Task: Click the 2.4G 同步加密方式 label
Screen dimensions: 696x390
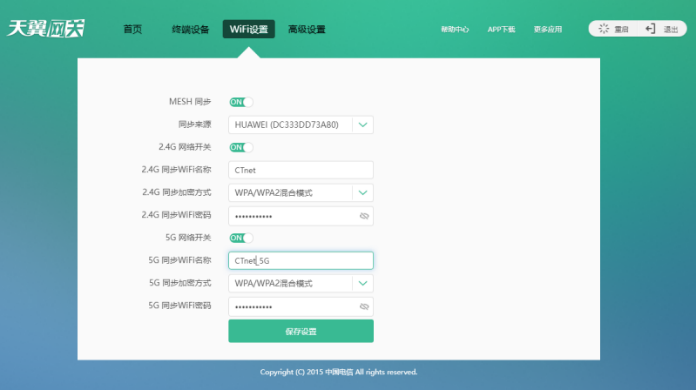Action: point(177,192)
